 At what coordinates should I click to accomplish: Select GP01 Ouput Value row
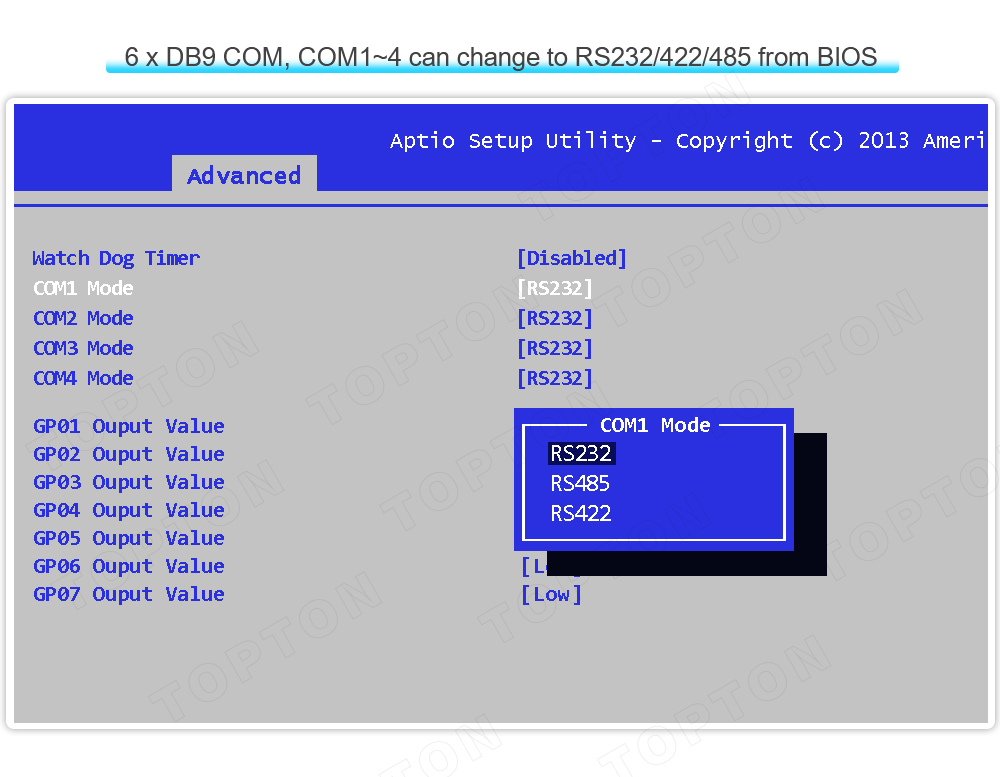tap(129, 426)
